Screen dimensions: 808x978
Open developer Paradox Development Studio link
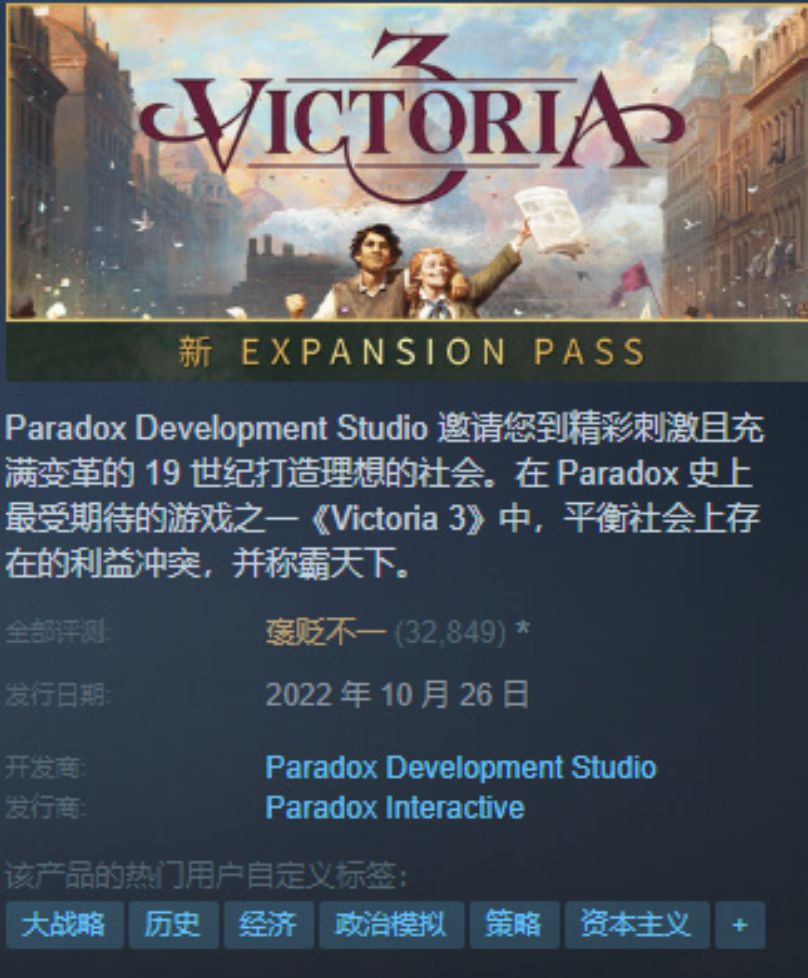click(x=460, y=767)
